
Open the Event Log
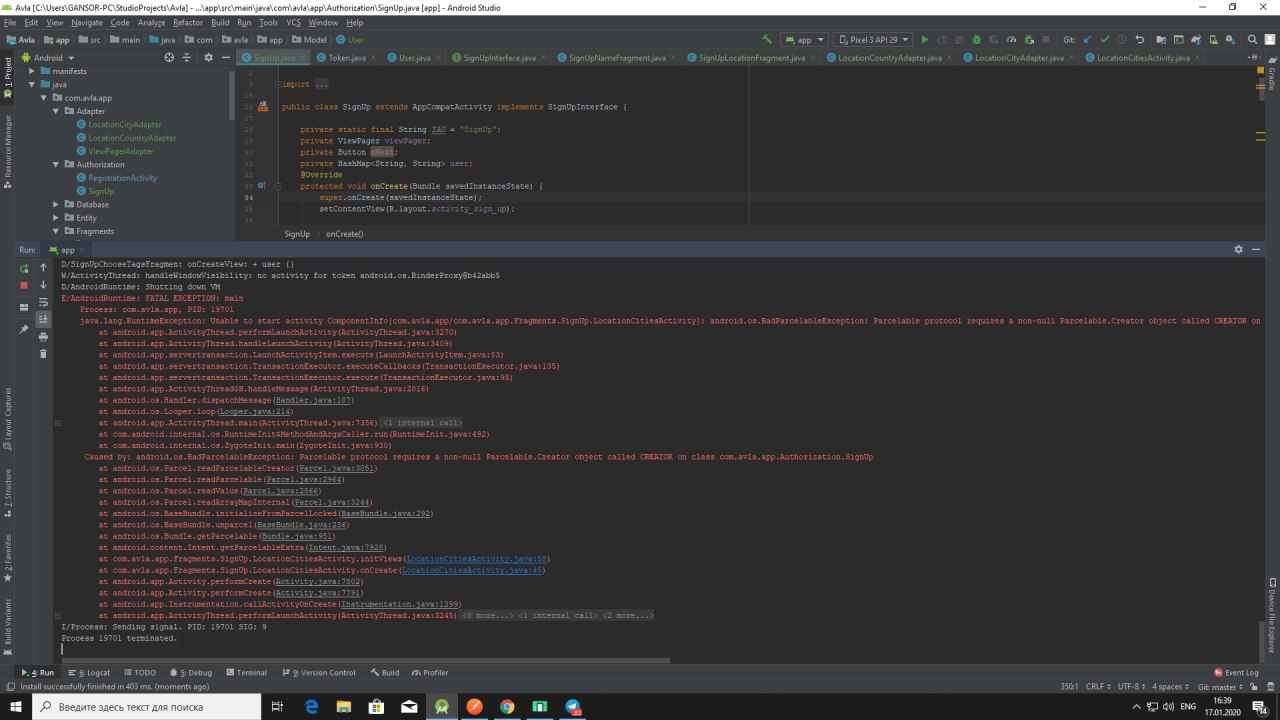pos(1235,673)
